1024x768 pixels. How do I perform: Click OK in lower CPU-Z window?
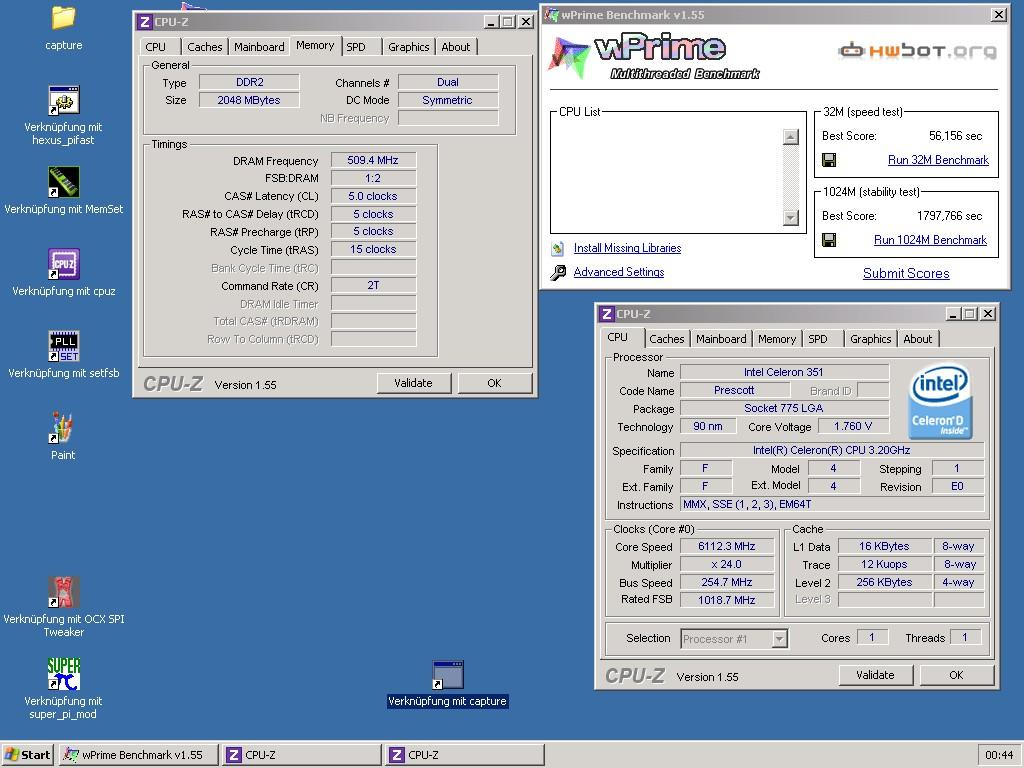(x=956, y=675)
